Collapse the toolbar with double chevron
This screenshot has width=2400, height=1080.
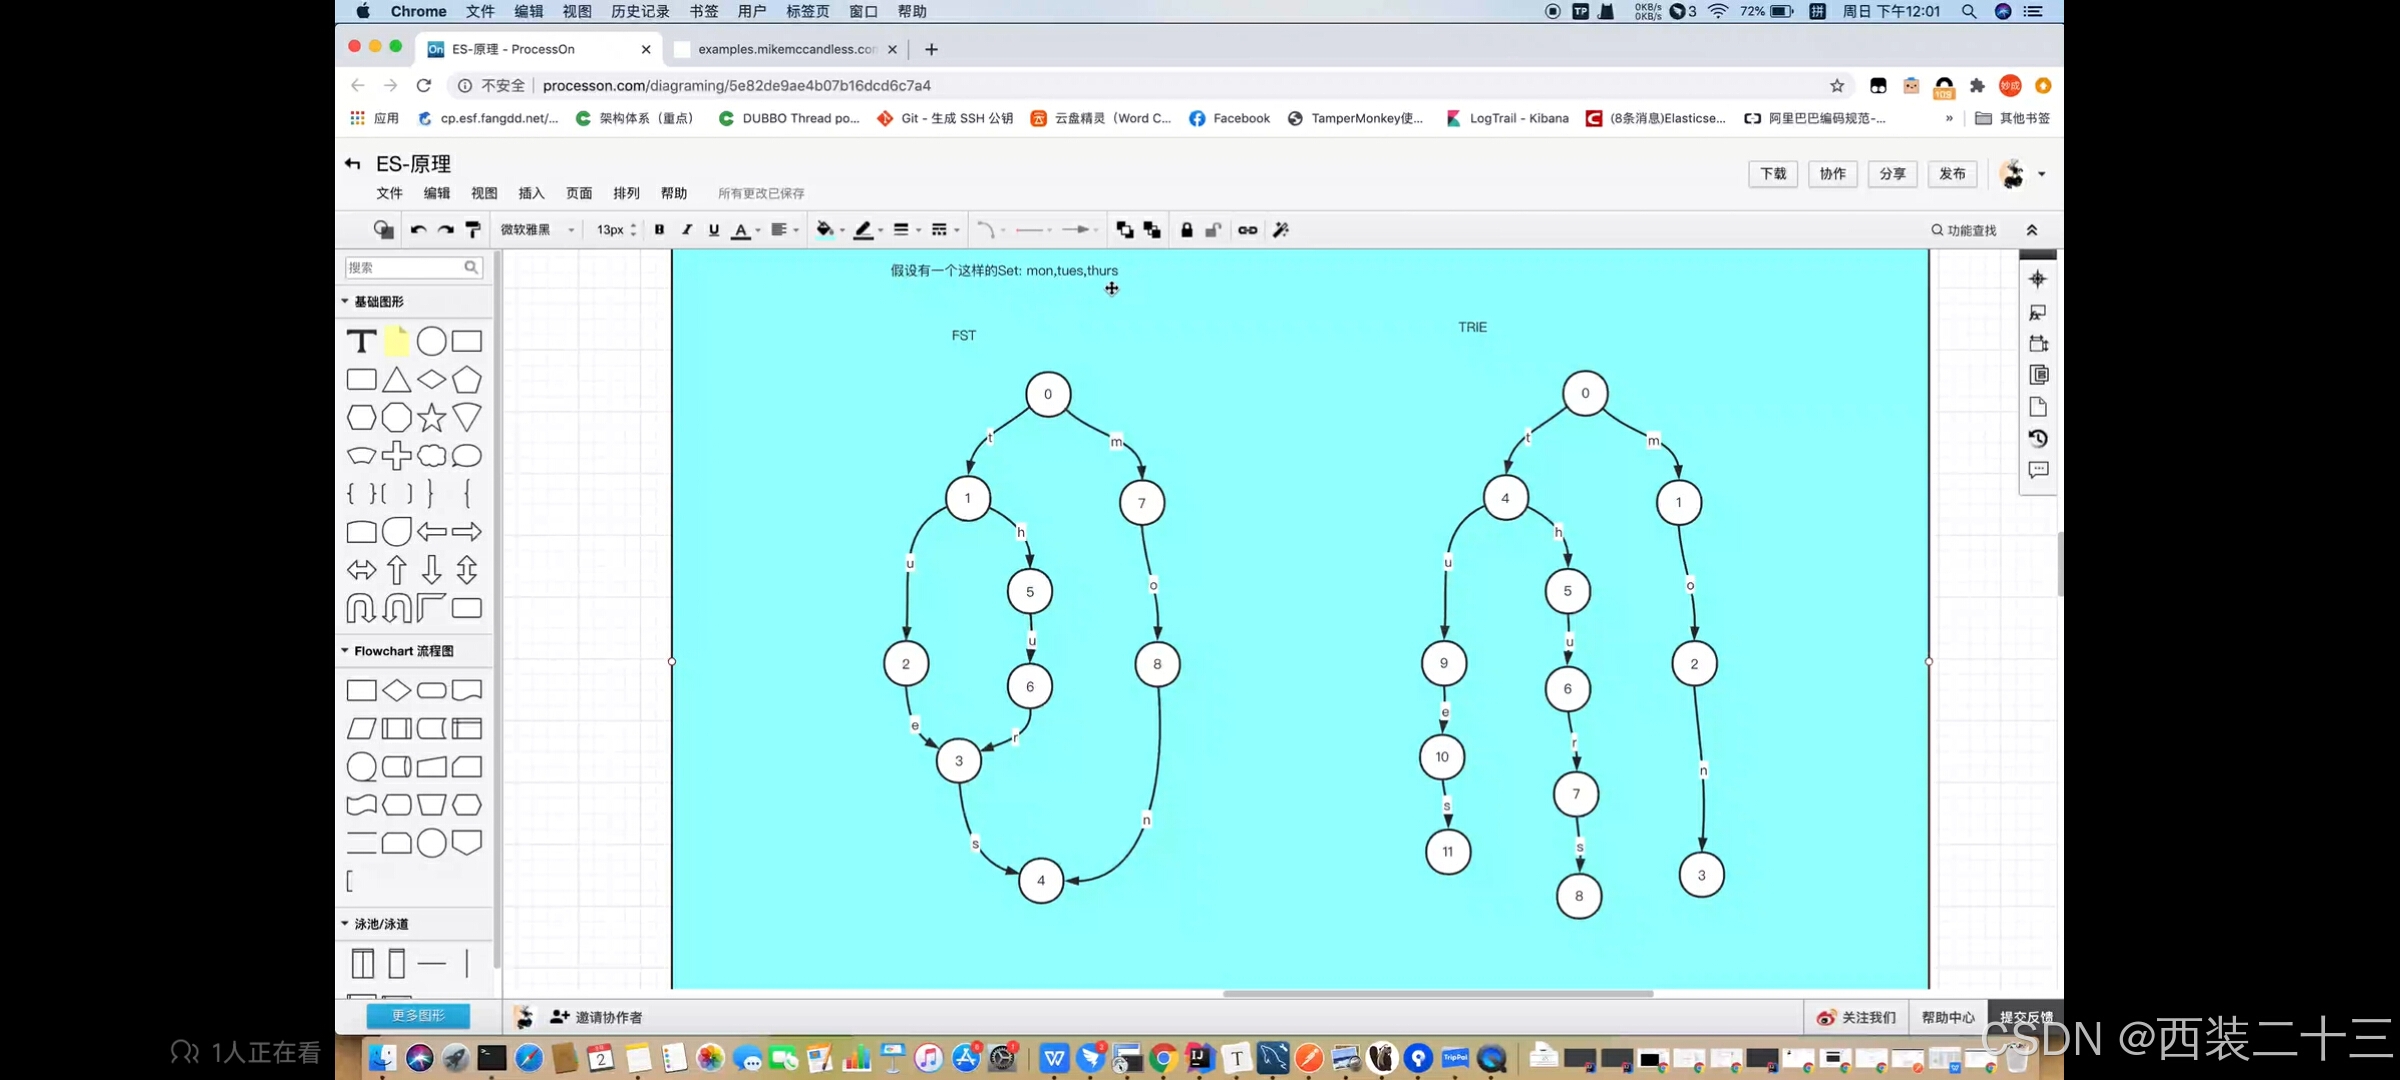pos(2032,230)
